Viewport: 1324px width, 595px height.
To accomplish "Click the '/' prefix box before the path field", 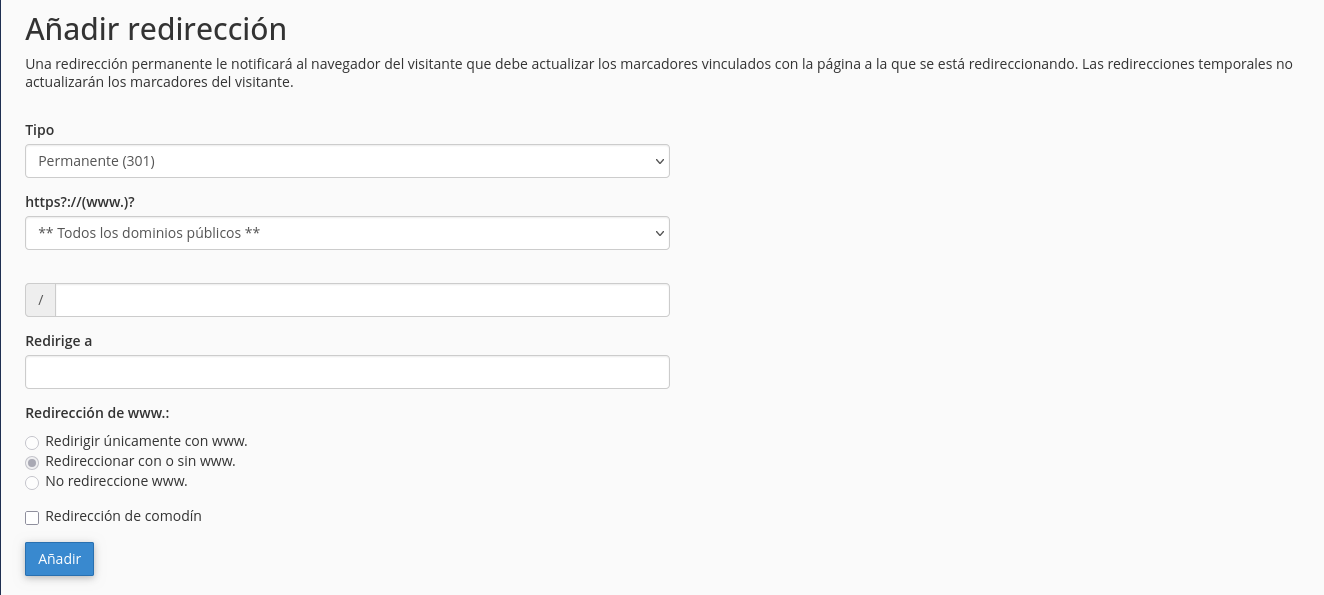I will [x=40, y=300].
